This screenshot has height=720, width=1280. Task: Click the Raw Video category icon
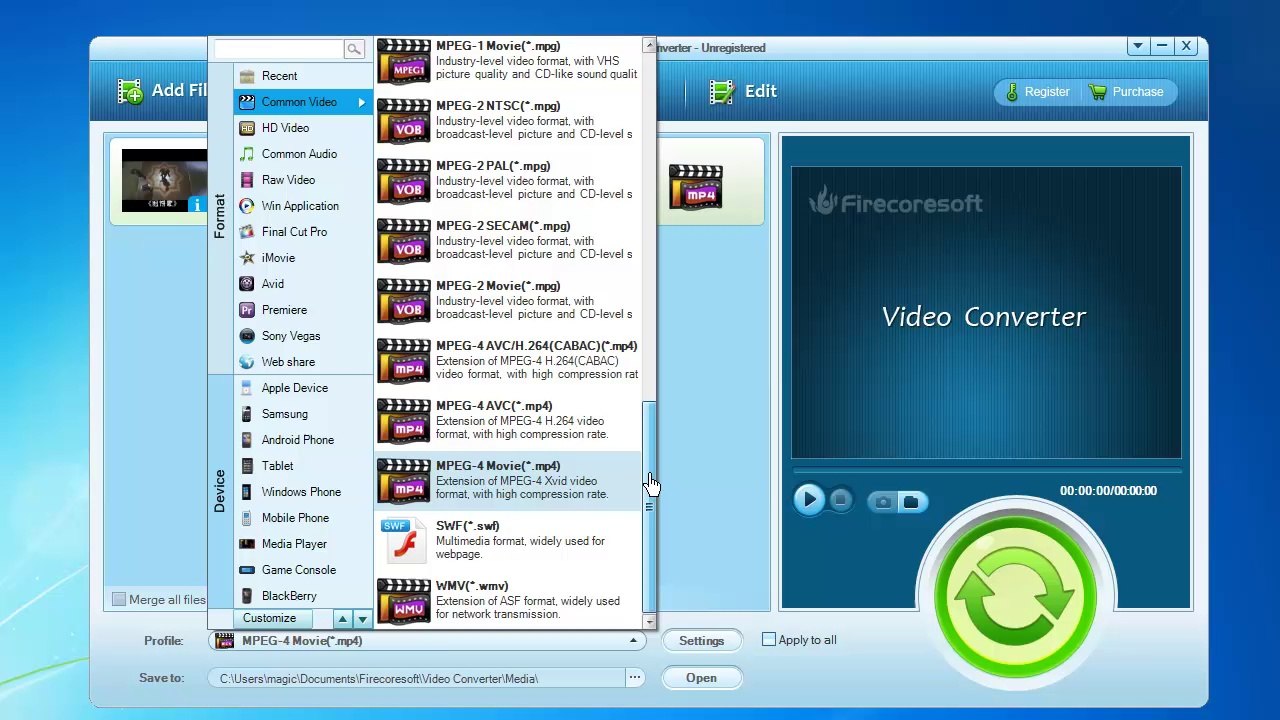[x=247, y=180]
